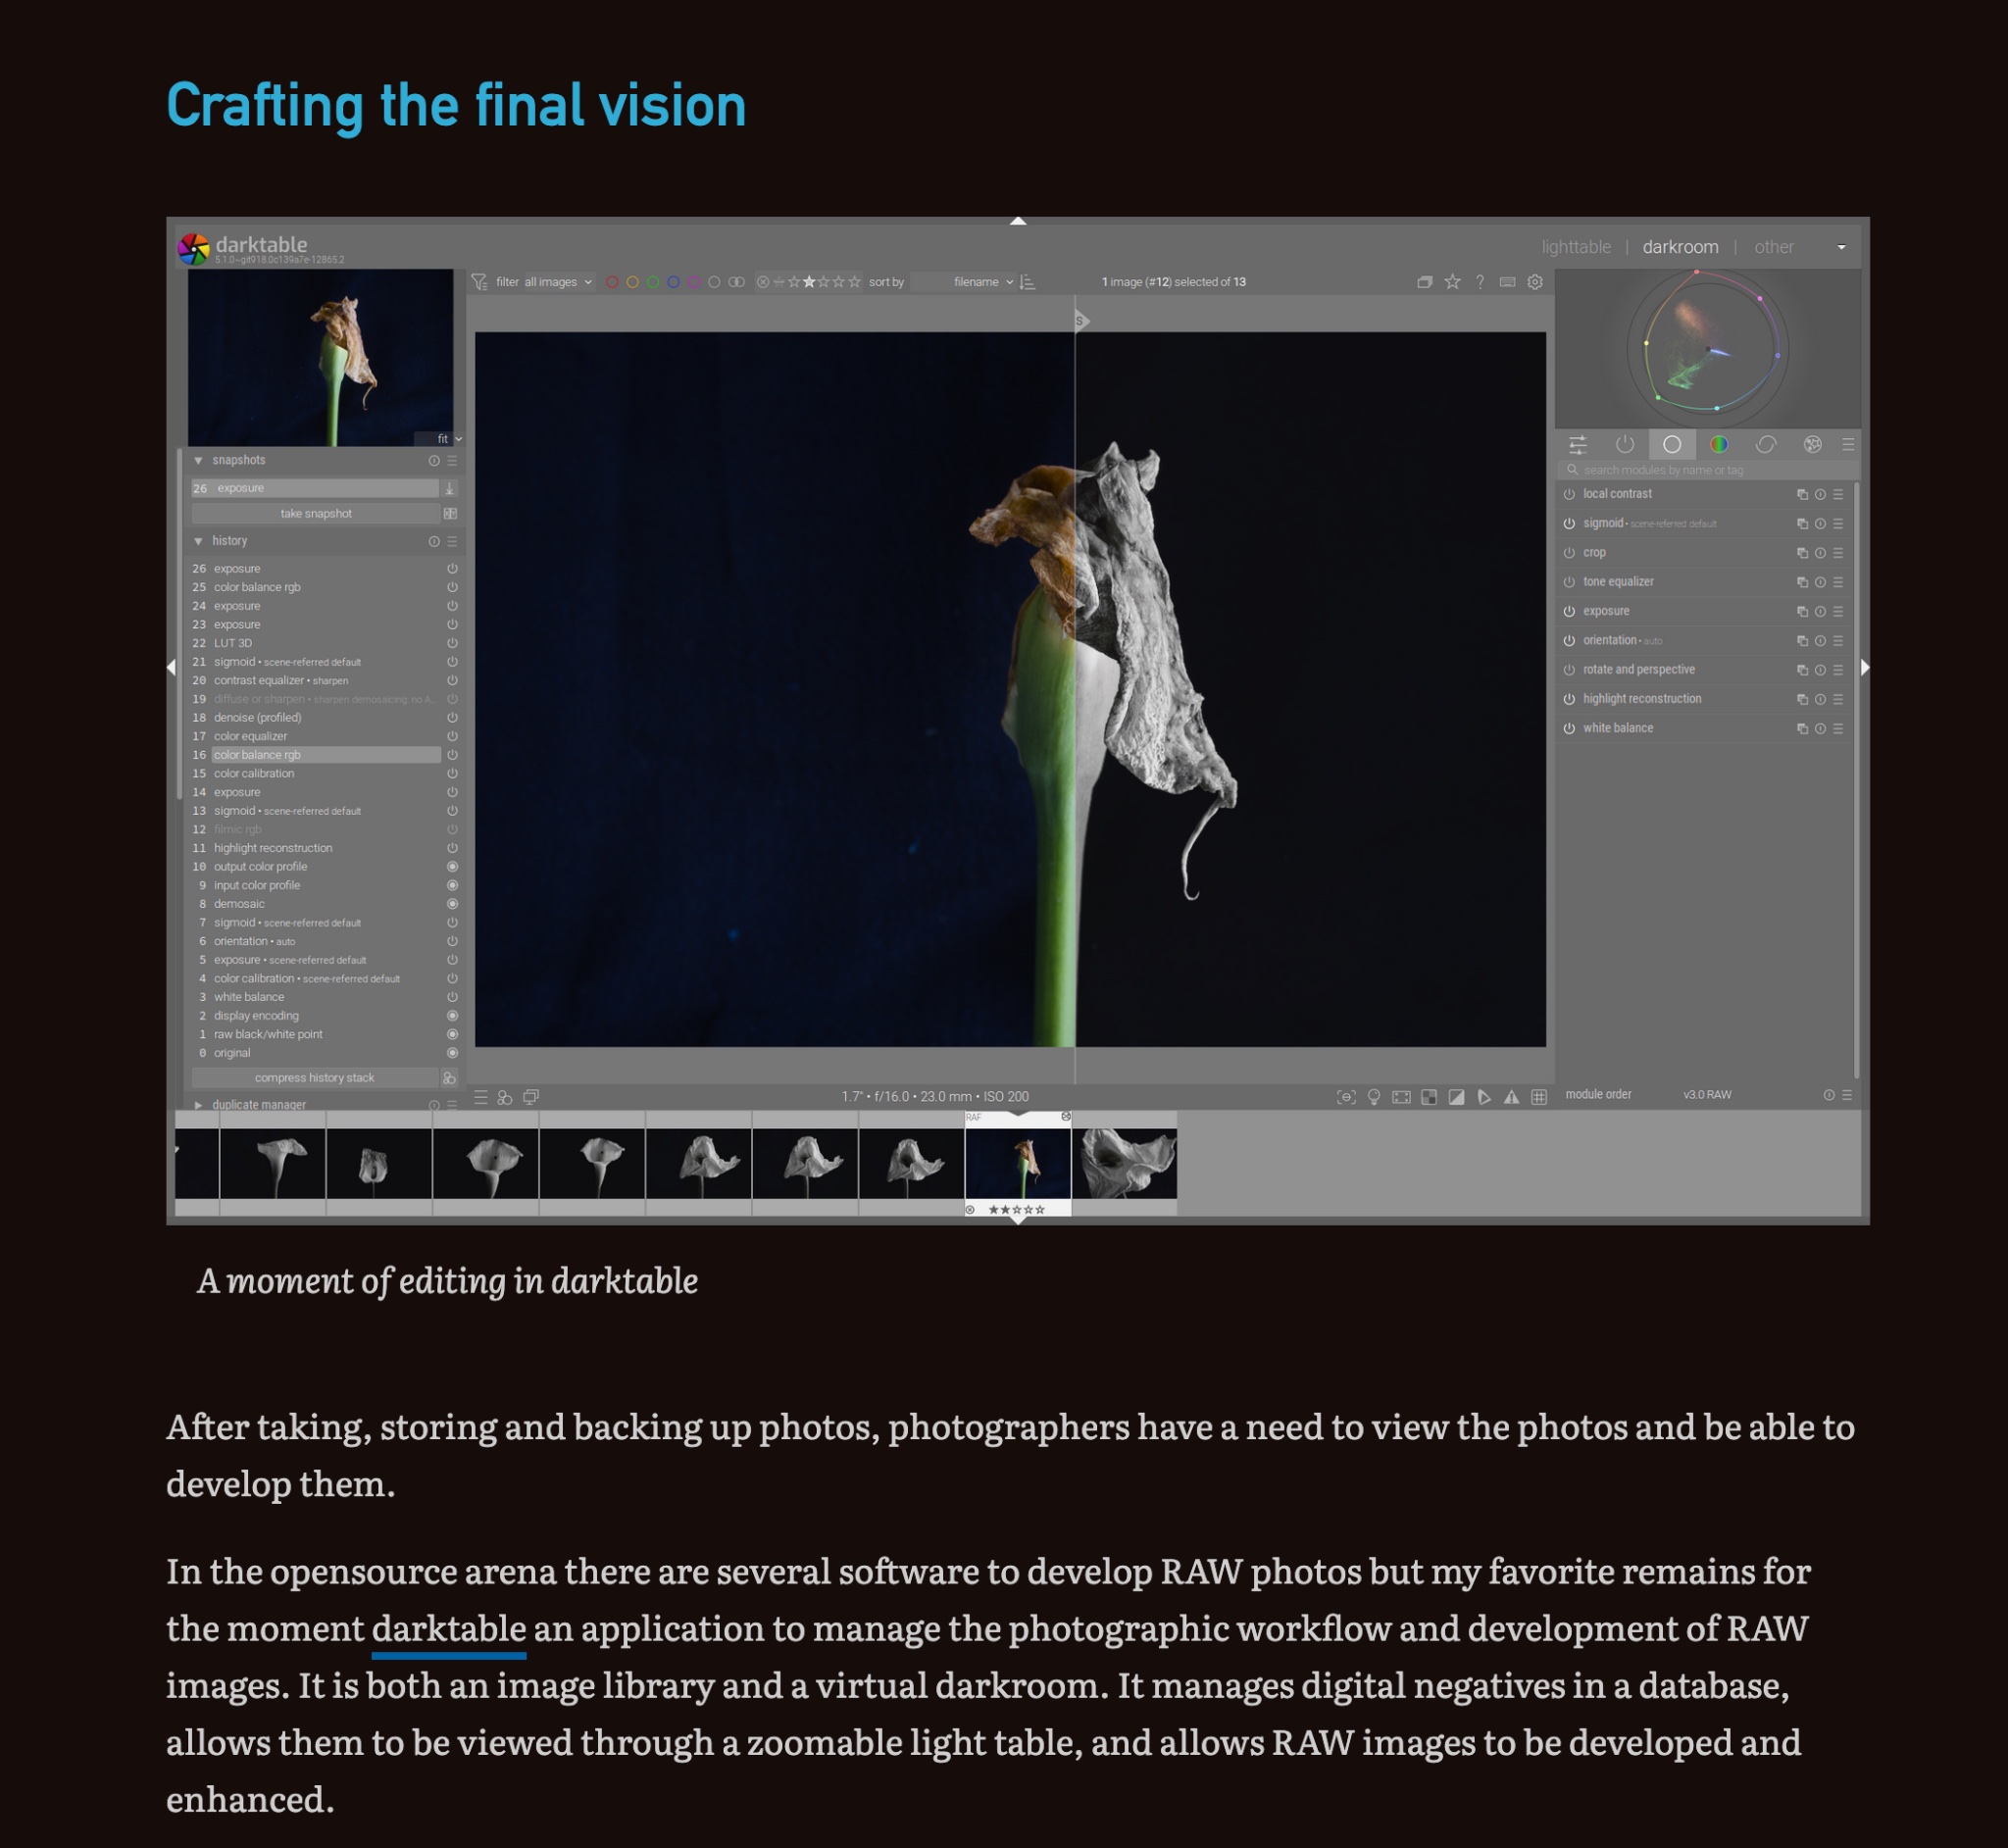This screenshot has height=1848, width=2008.
Task: Toggle power icon on history item 25
Action: tap(452, 587)
